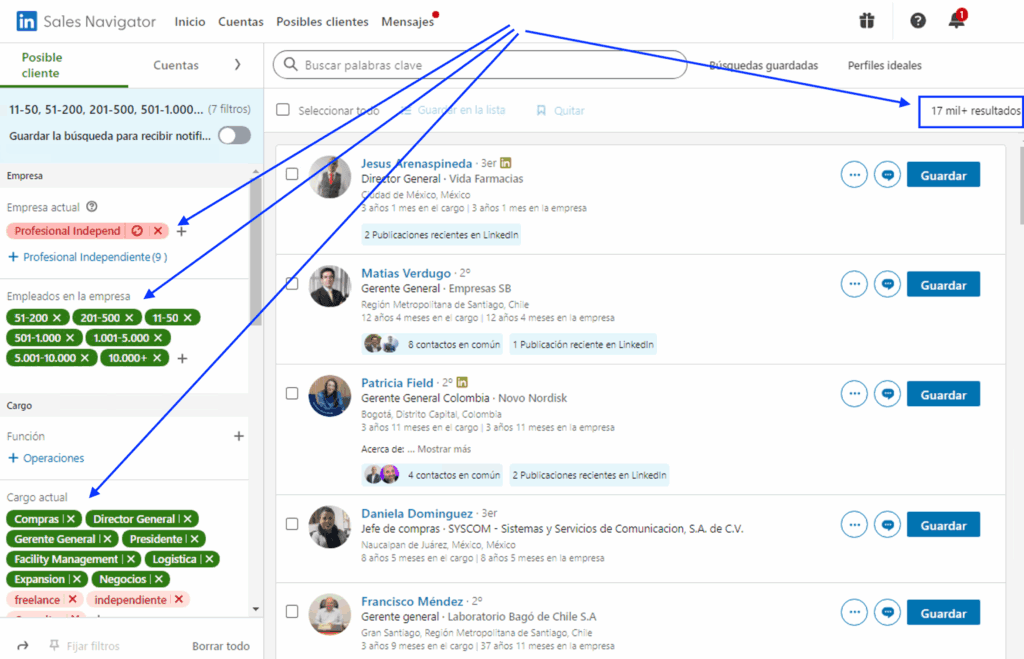Open the notifications bell
The height and width of the screenshot is (659, 1024).
957,20
